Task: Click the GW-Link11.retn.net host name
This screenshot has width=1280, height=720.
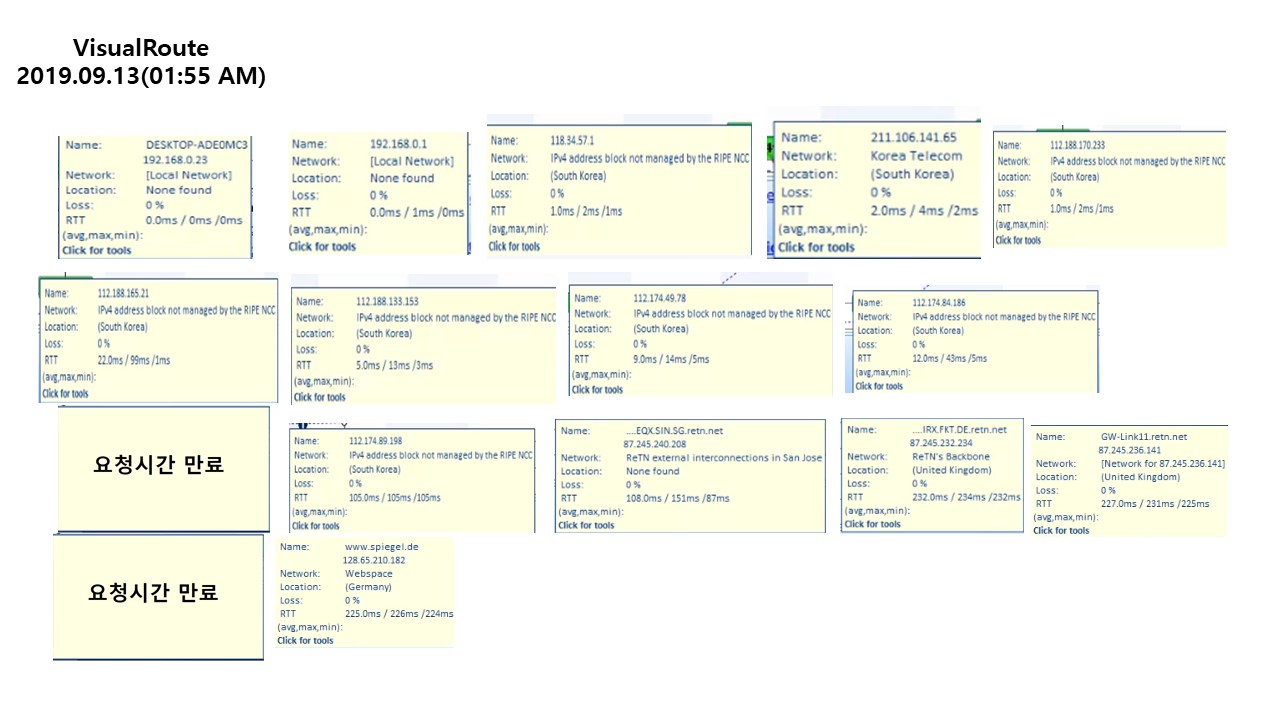Action: coord(1144,437)
